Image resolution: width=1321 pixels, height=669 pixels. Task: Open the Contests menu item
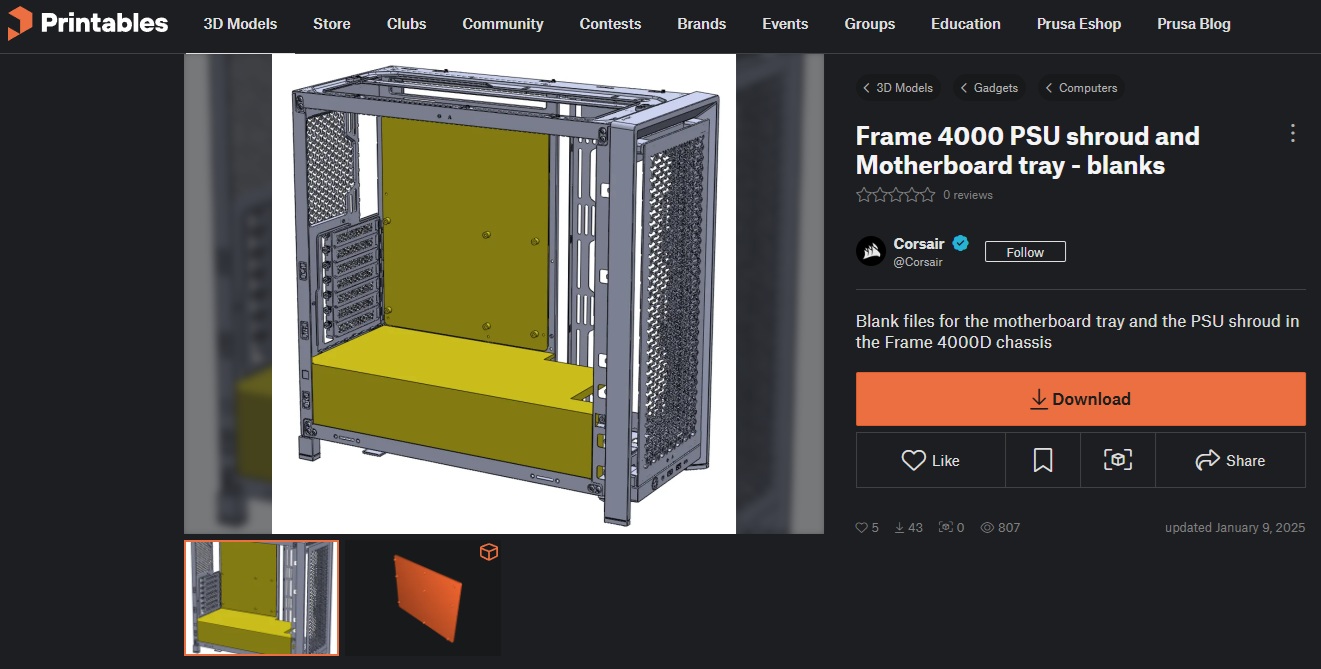pos(610,24)
